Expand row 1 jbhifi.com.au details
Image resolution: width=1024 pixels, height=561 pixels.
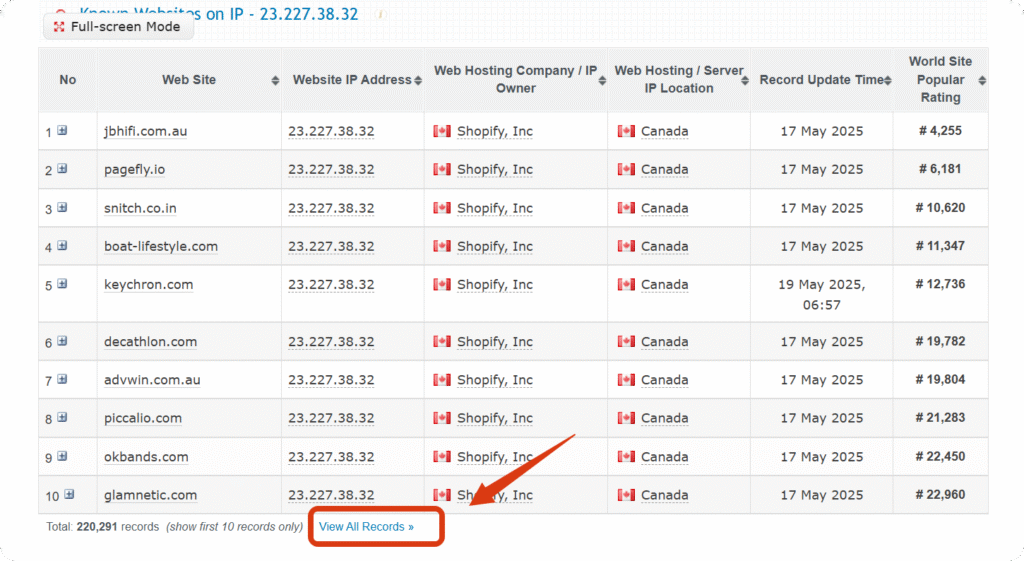[x=62, y=131]
